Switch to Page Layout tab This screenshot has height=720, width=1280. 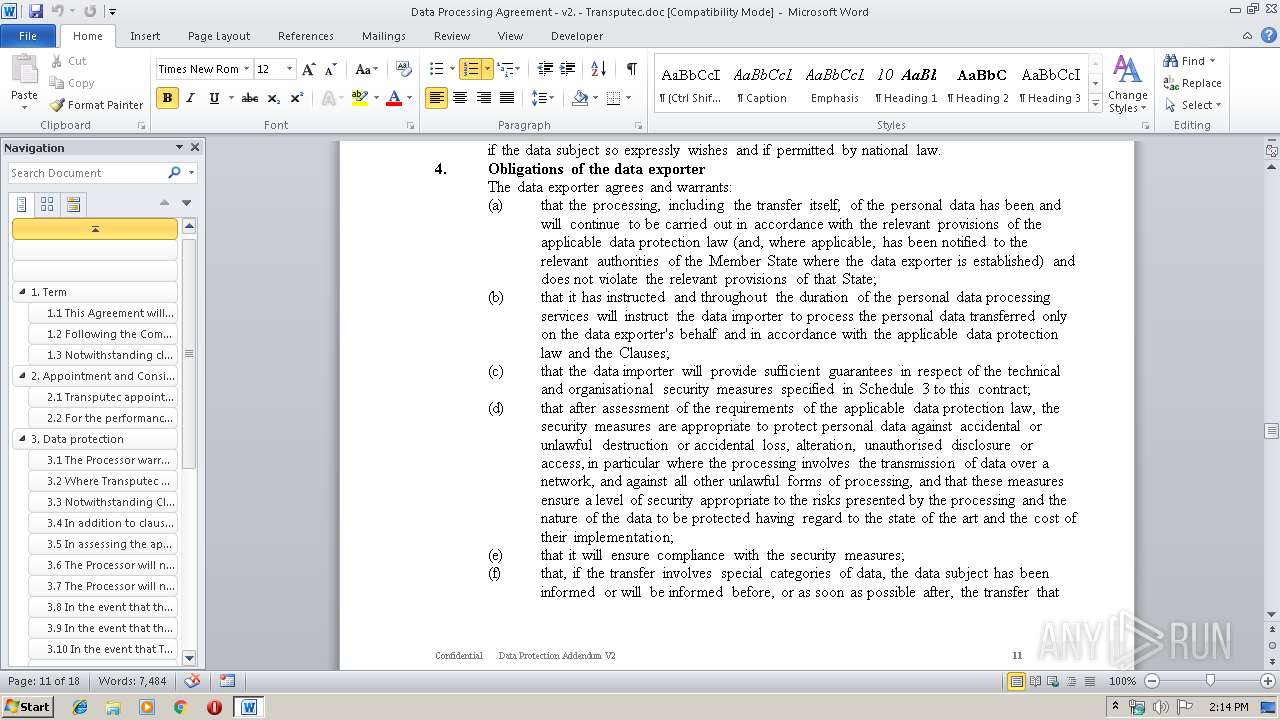(219, 36)
